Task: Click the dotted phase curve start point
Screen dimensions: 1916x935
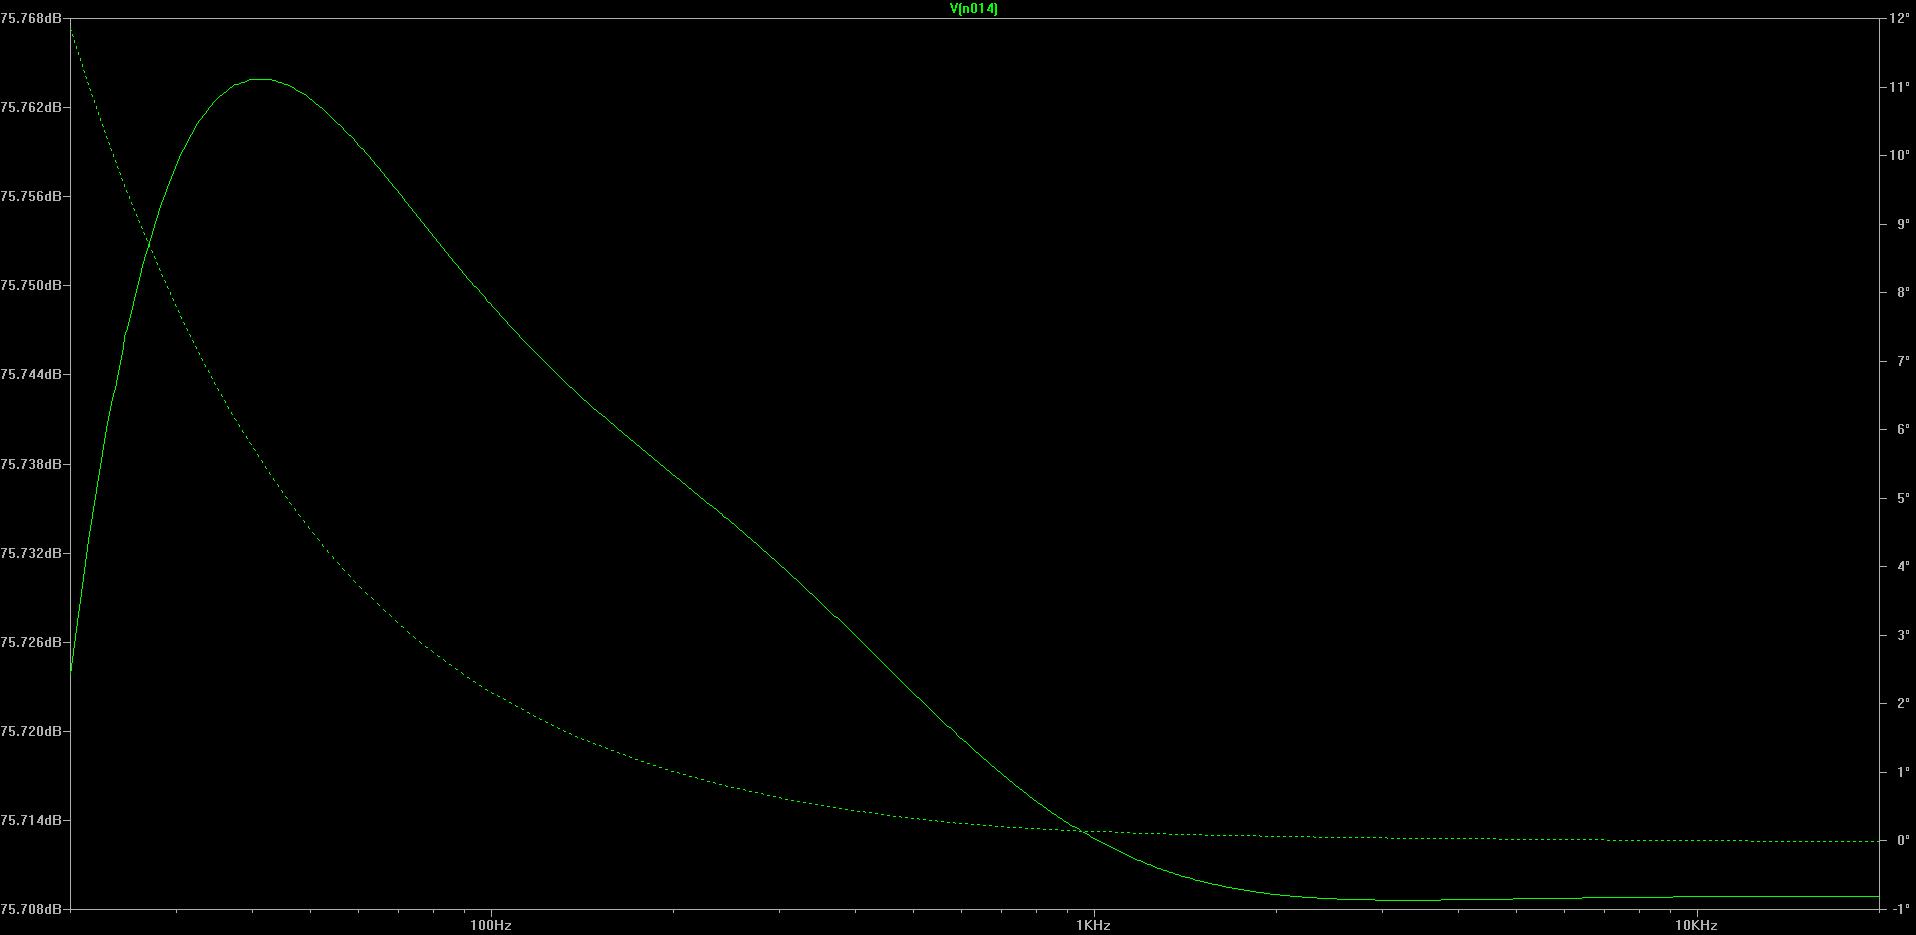Action: click(x=71, y=29)
